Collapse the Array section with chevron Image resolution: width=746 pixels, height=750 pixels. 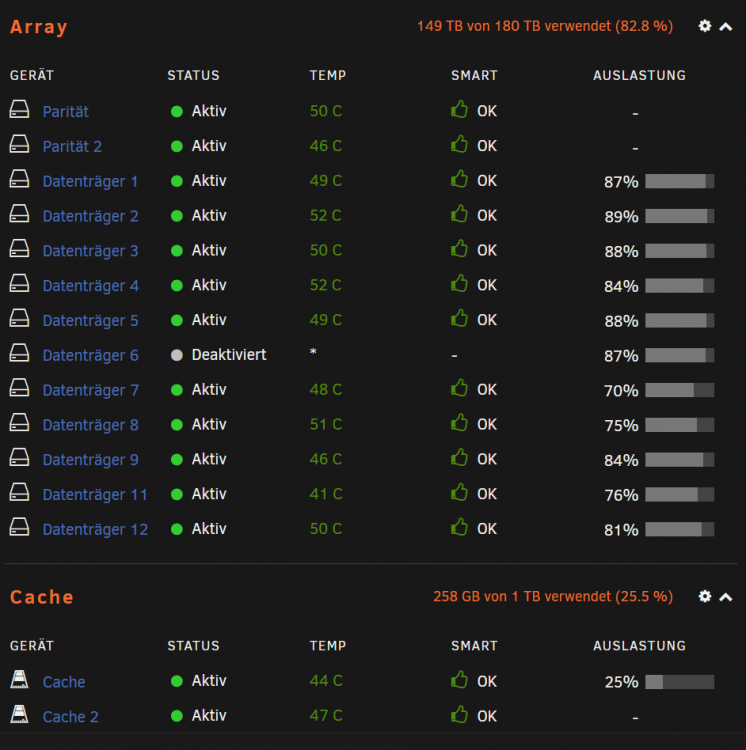[725, 27]
